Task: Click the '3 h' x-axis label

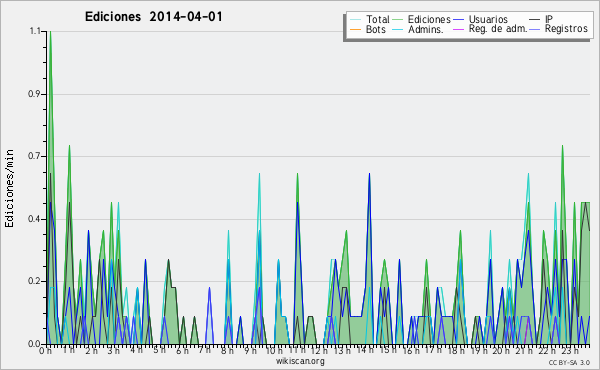Action: click(114, 351)
